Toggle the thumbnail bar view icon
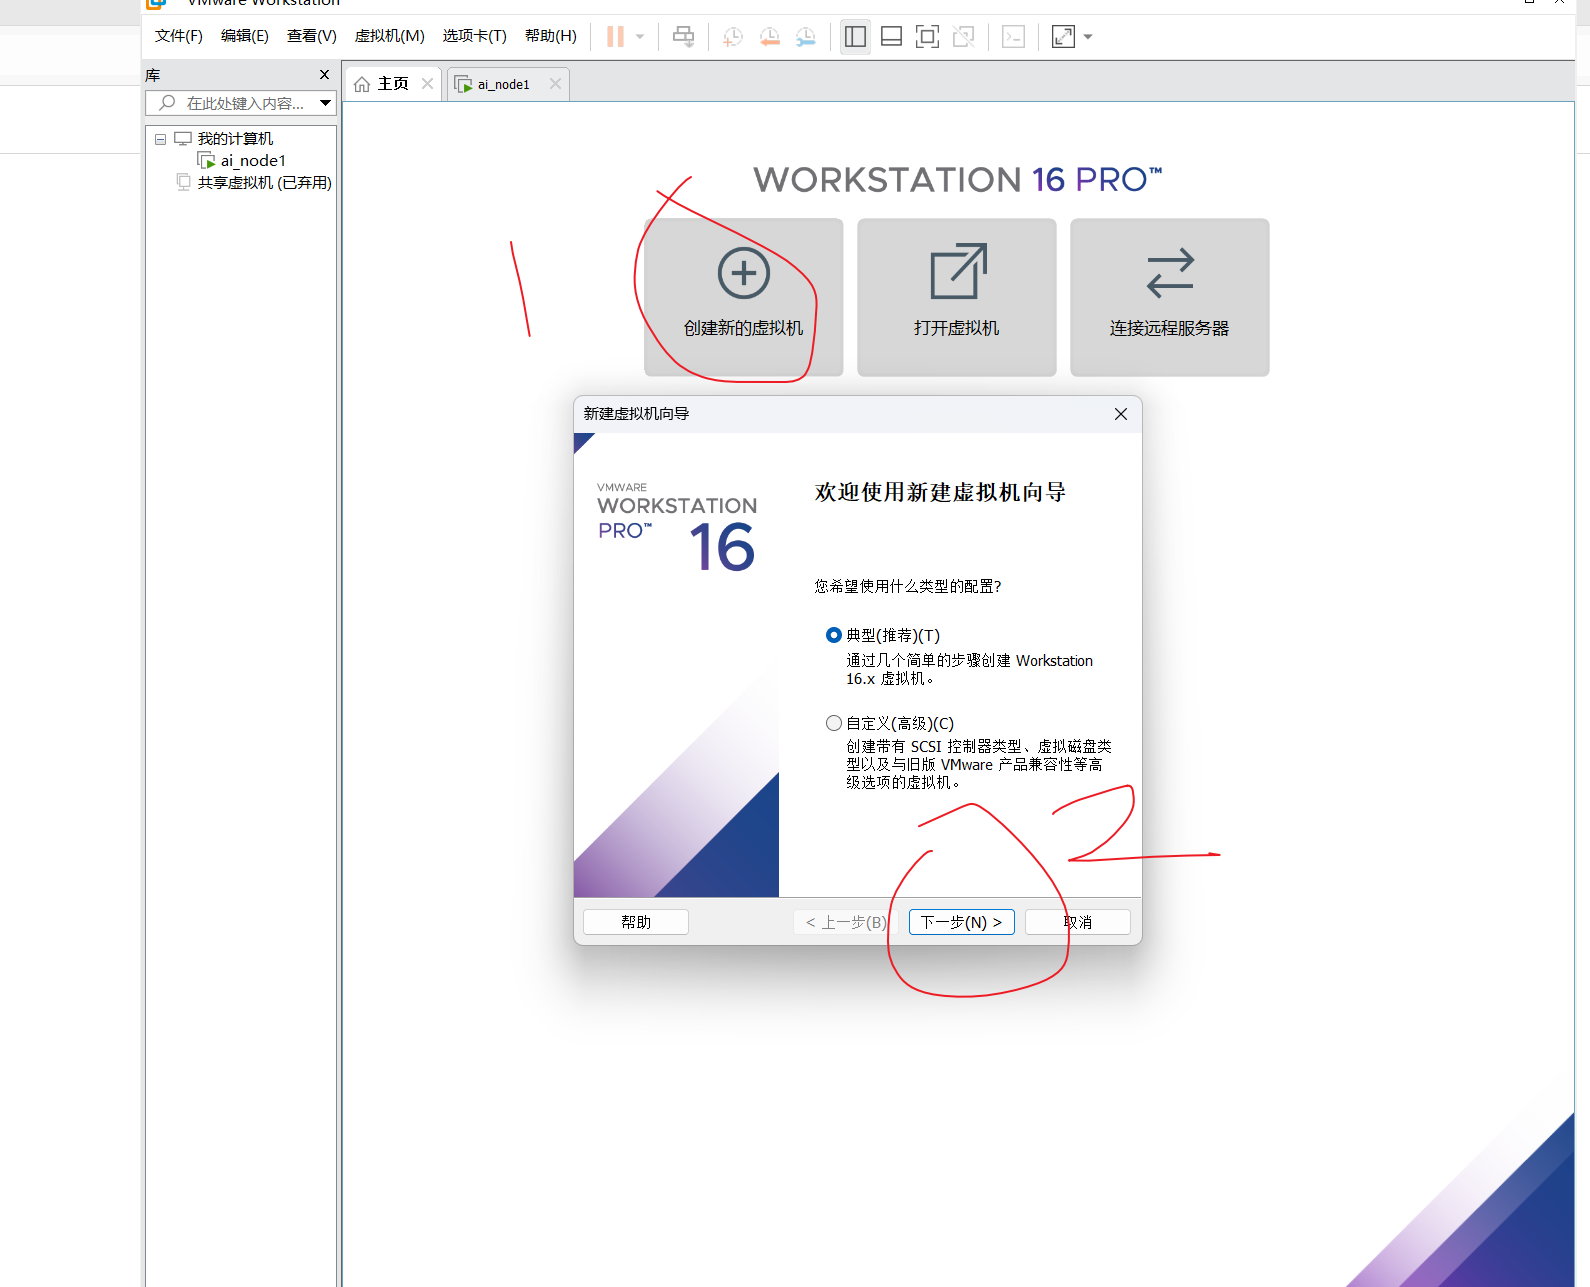Screen dimensions: 1590x1287 [891, 37]
